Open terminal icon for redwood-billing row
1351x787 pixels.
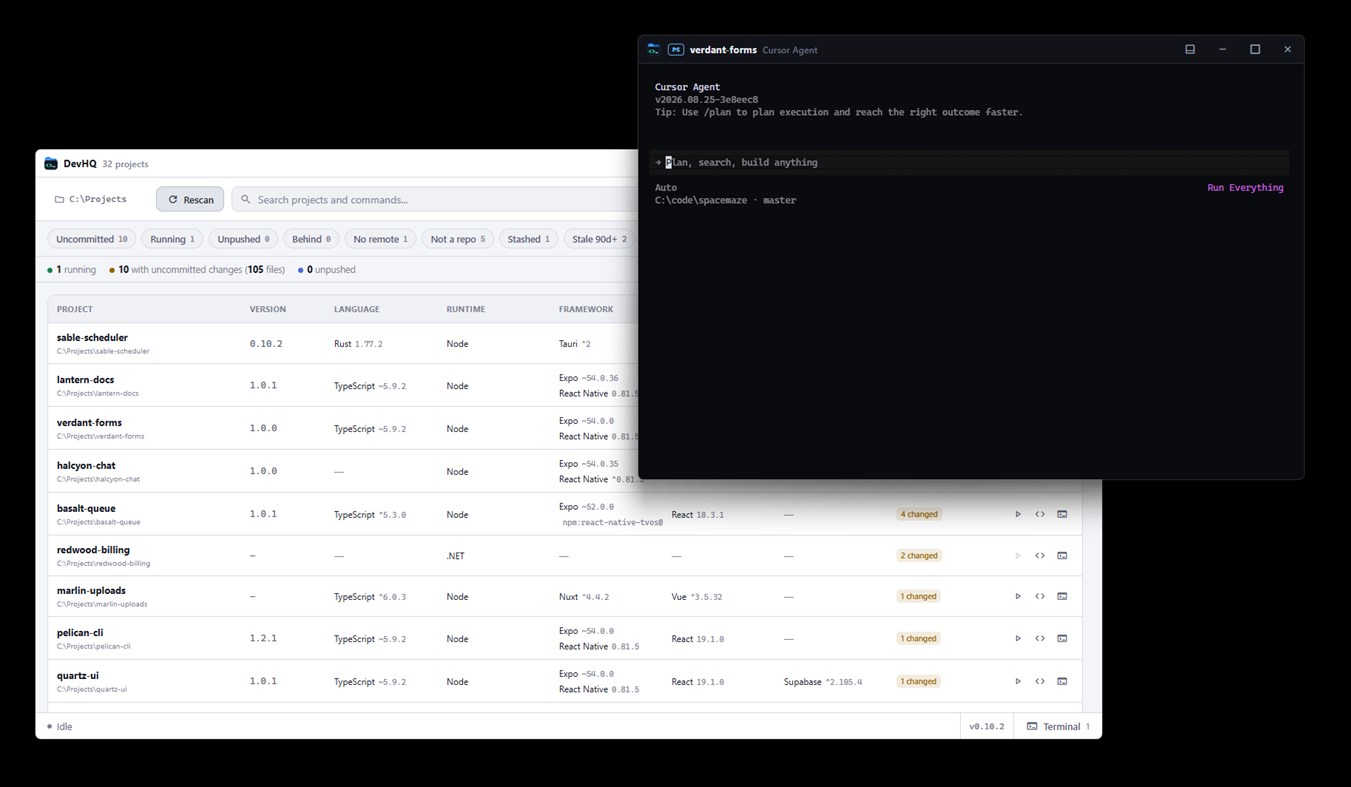tap(1062, 555)
